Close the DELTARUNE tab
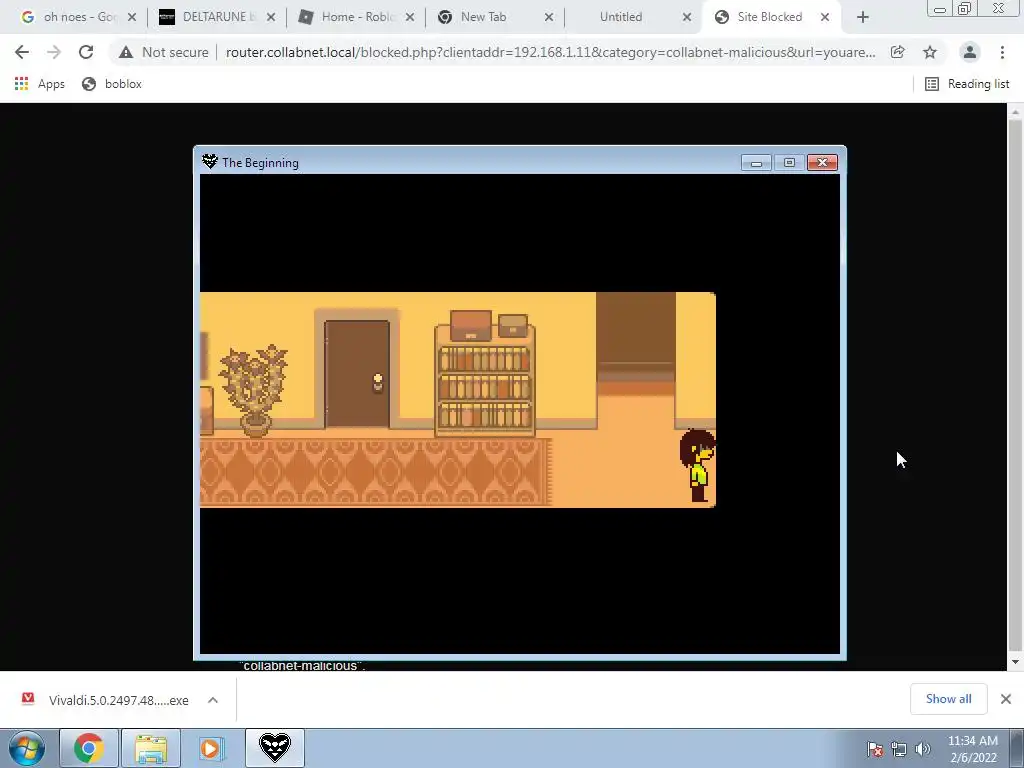The image size is (1024, 768). pos(272,17)
